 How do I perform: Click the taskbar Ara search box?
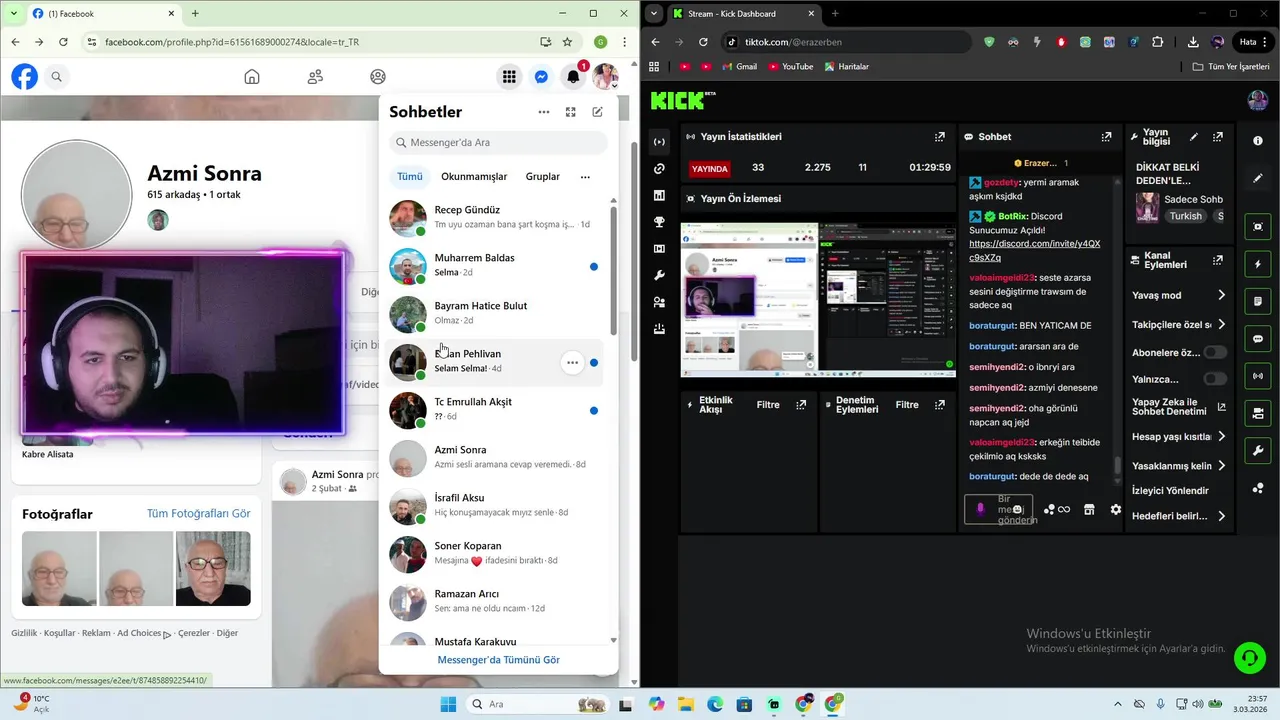tap(537, 704)
